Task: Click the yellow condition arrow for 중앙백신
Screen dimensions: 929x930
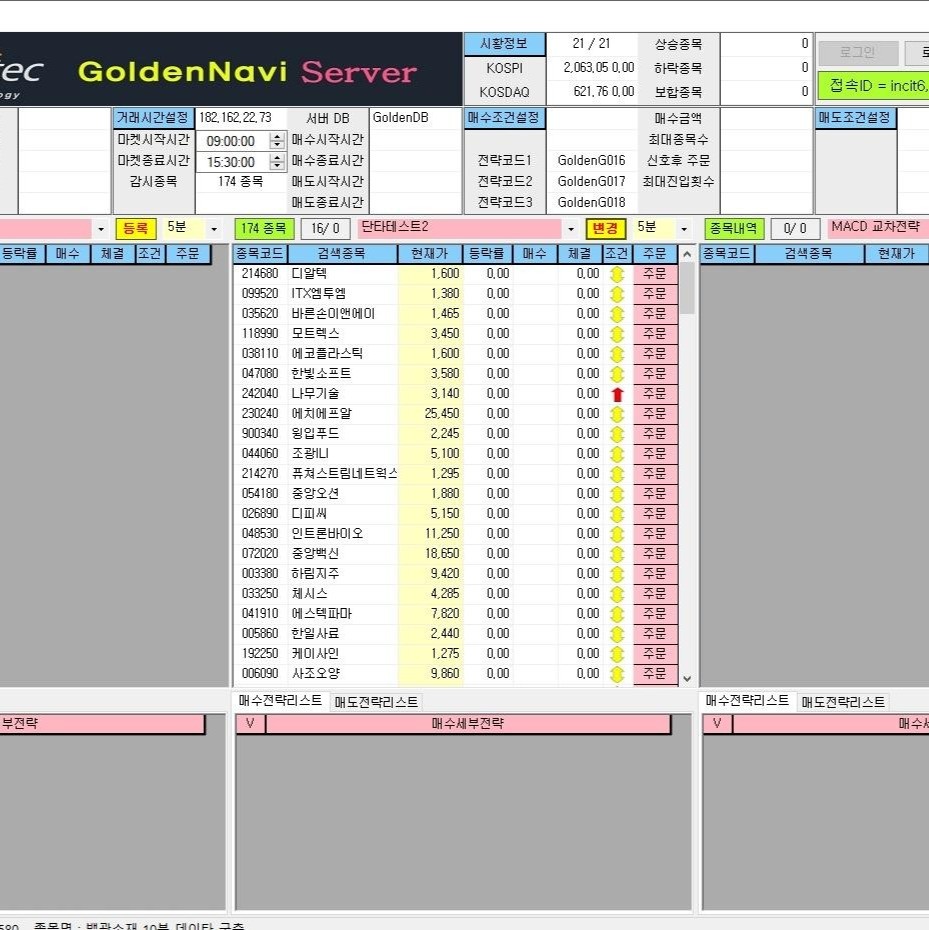Action: [617, 554]
